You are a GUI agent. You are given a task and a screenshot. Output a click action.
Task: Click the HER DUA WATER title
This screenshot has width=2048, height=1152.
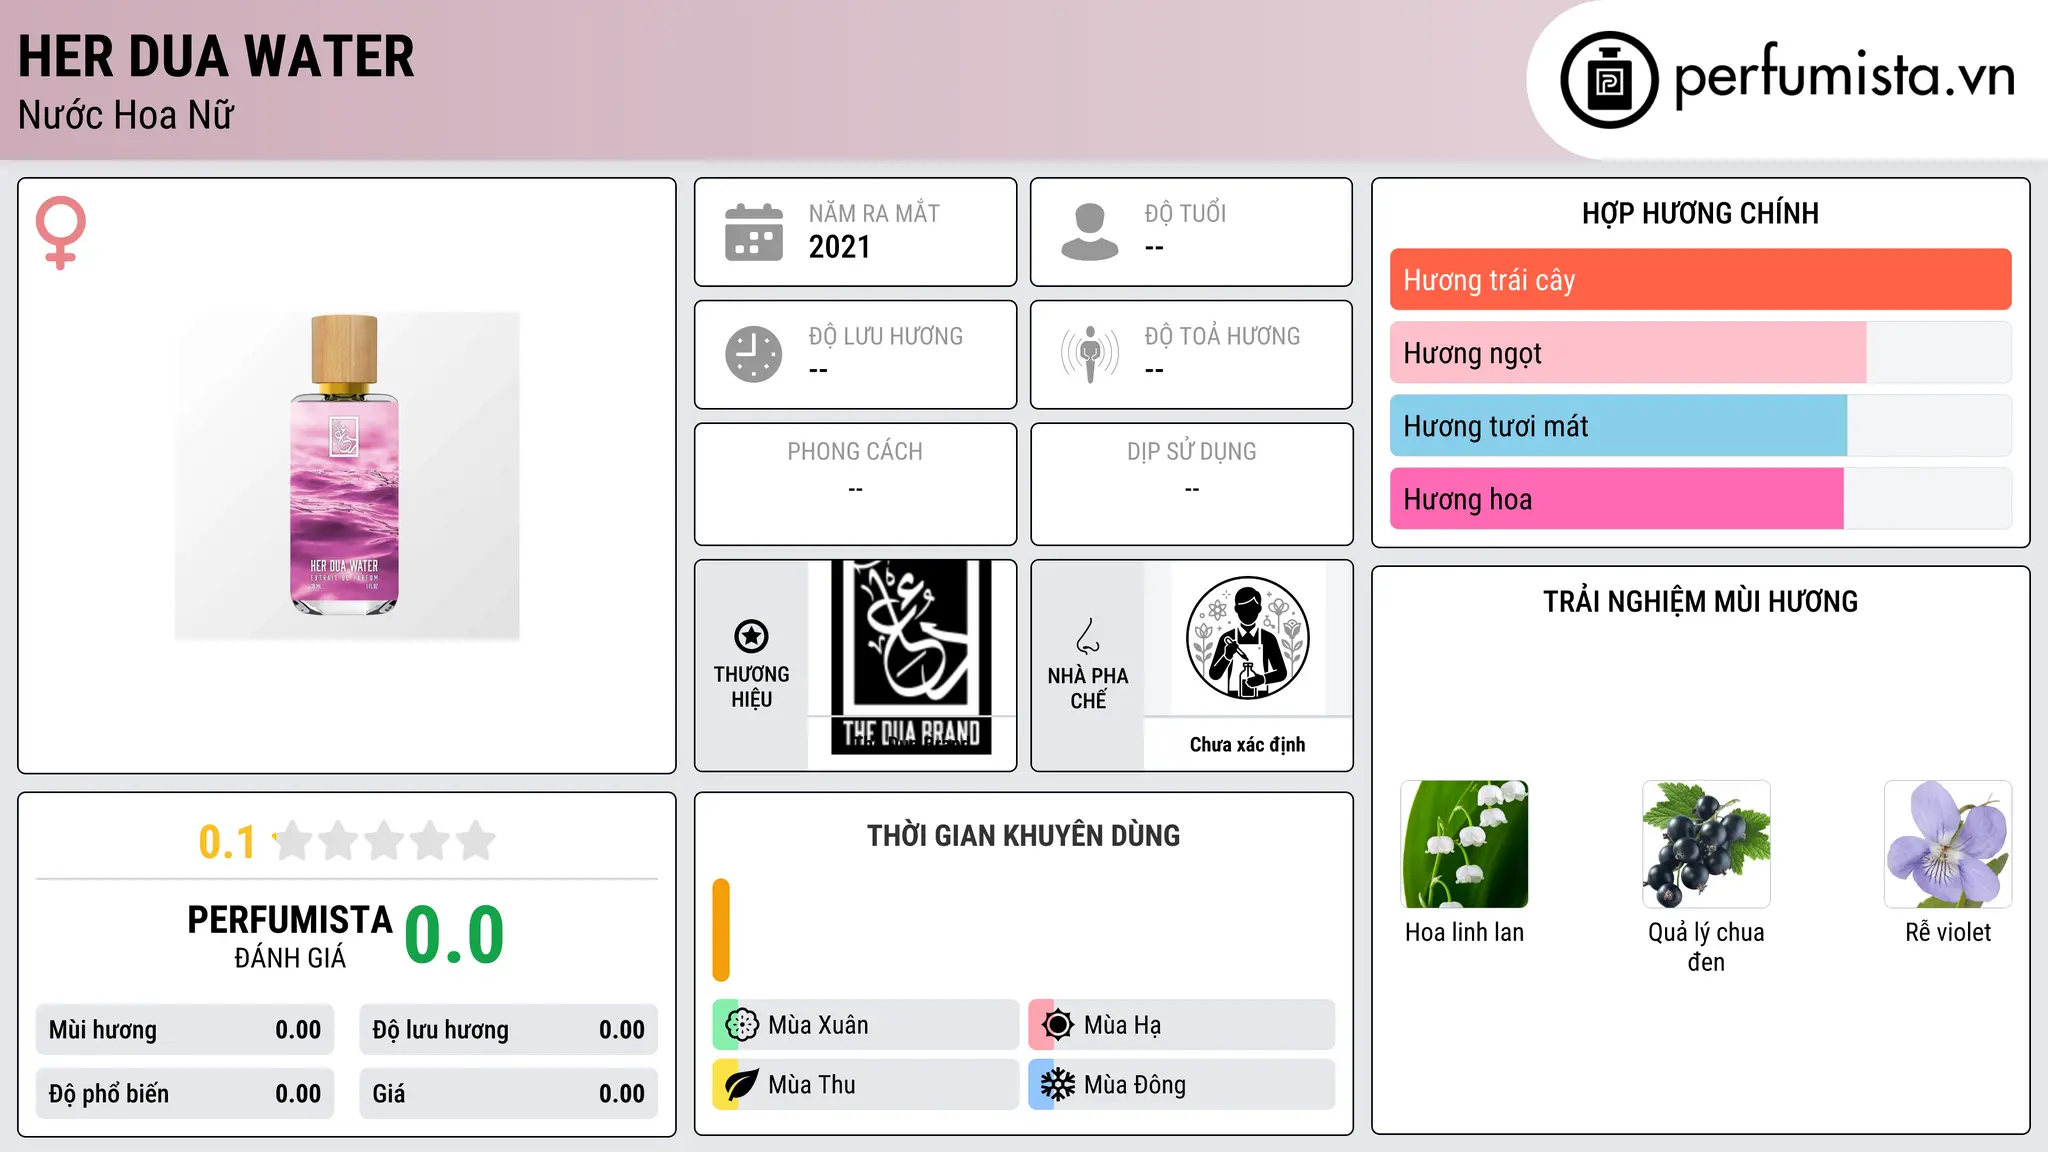[216, 56]
